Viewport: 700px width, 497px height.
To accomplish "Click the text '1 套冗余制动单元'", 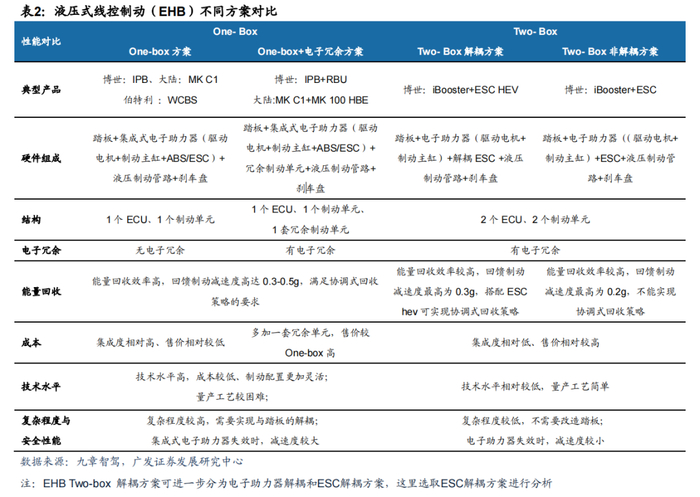I will (311, 230).
